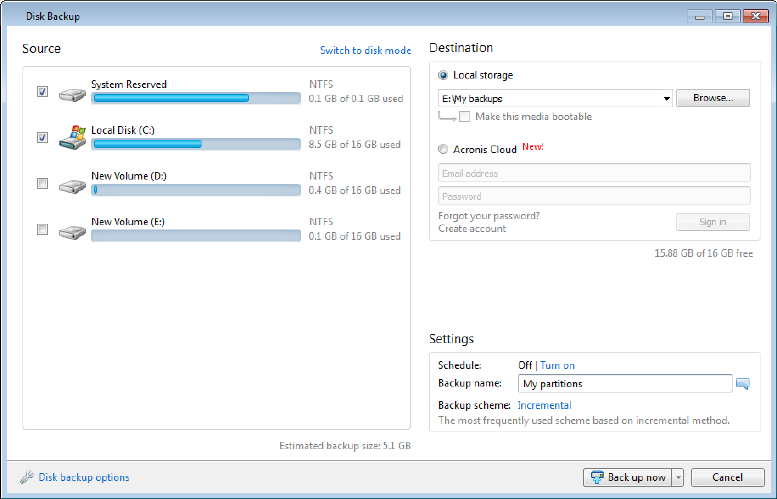This screenshot has height=499, width=777.
Task: Open the Back up now dropdown arrow
Action: [678, 478]
